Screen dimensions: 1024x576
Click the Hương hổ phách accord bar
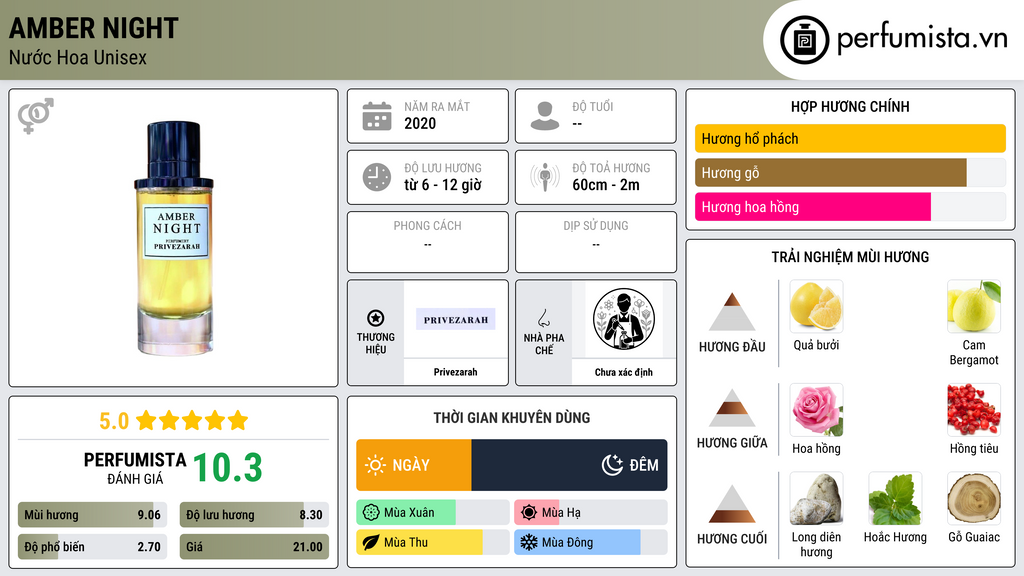point(850,138)
